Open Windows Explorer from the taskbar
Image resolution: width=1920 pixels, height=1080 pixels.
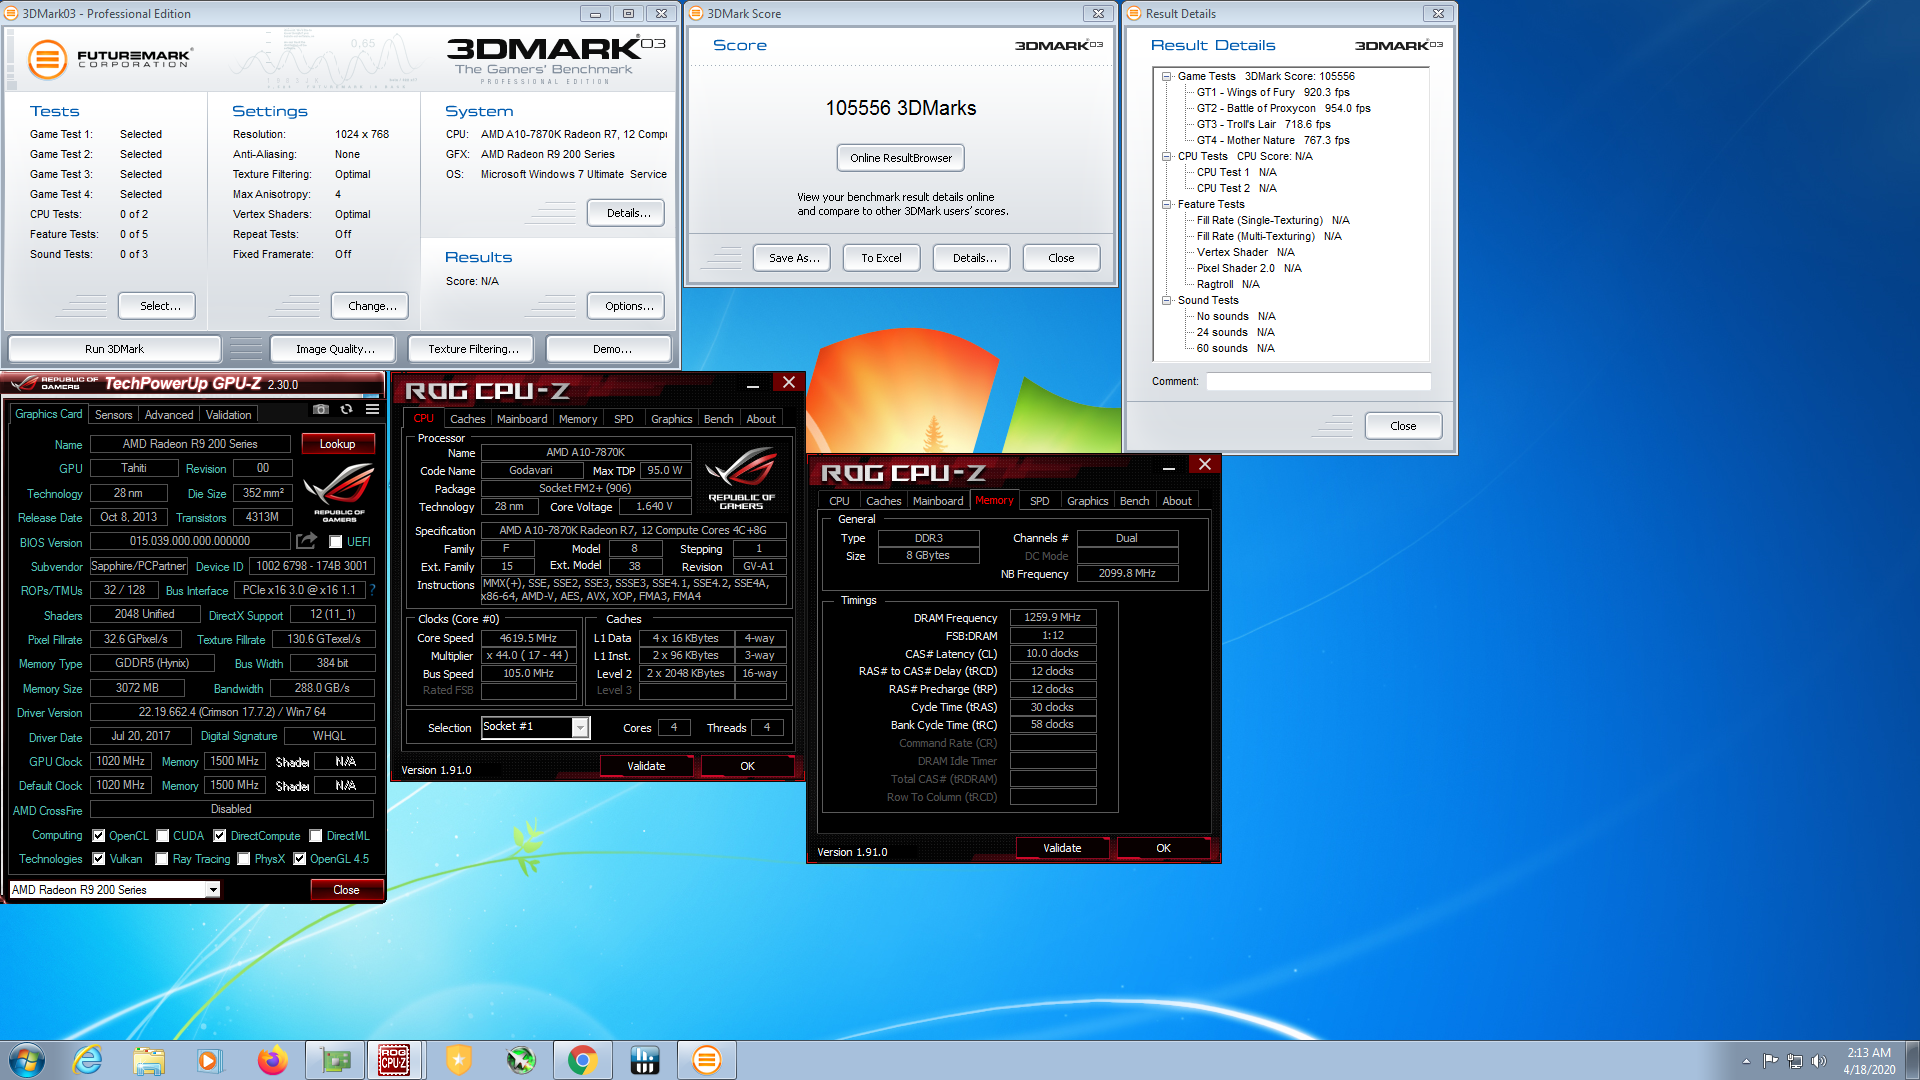tap(148, 1060)
